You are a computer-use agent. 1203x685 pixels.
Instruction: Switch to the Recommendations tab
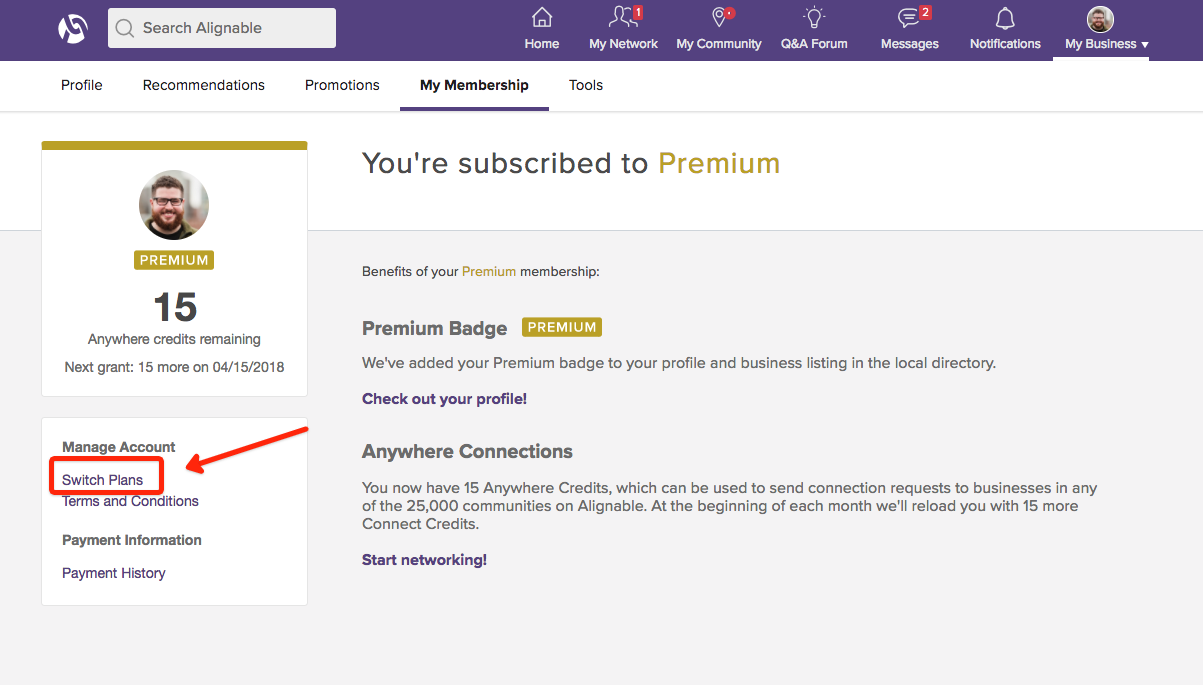click(204, 85)
